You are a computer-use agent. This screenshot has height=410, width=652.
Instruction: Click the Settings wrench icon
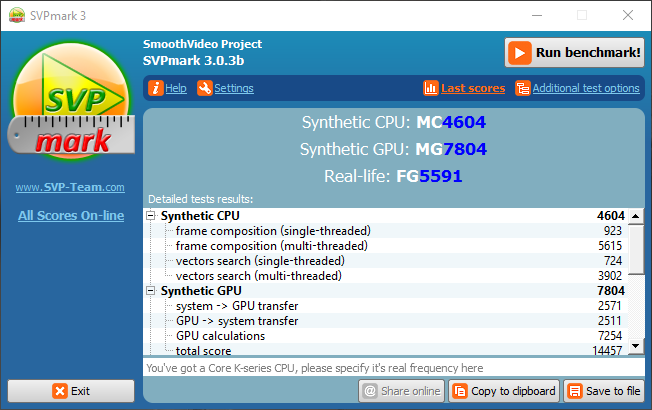(x=205, y=88)
